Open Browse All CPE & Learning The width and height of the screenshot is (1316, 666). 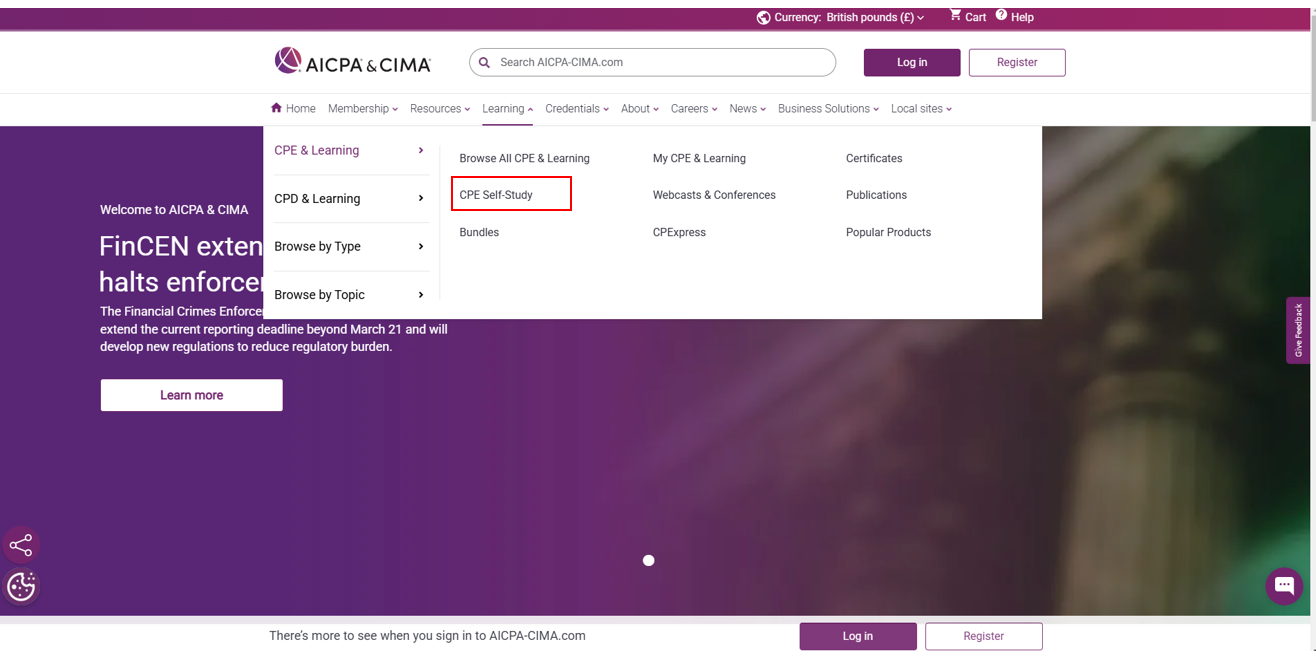(x=524, y=158)
